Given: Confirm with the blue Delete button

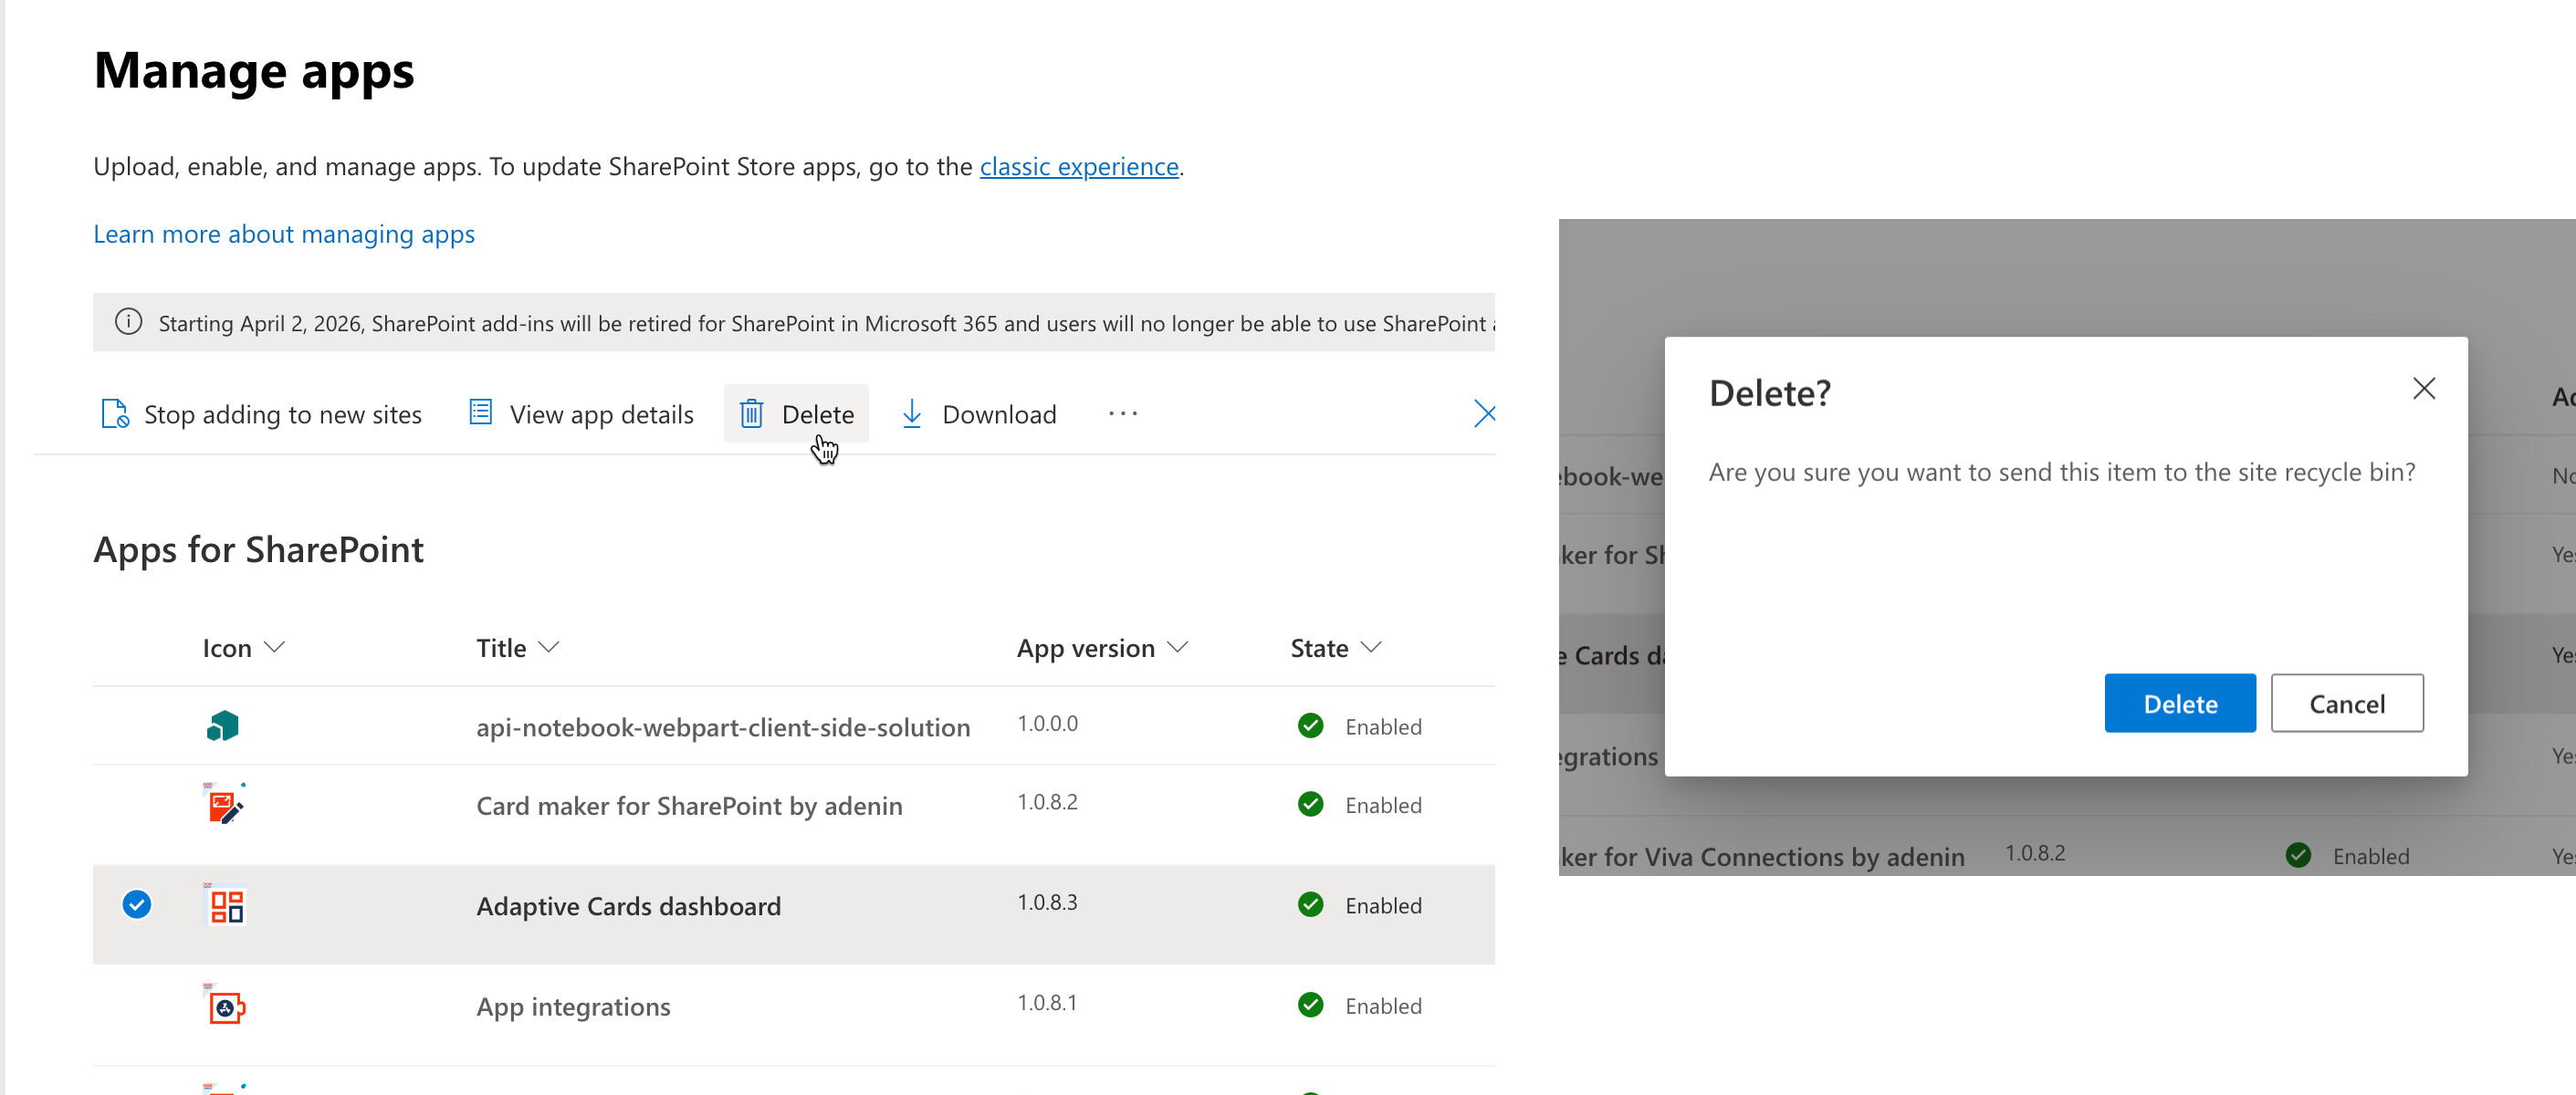Looking at the screenshot, I should [2179, 703].
